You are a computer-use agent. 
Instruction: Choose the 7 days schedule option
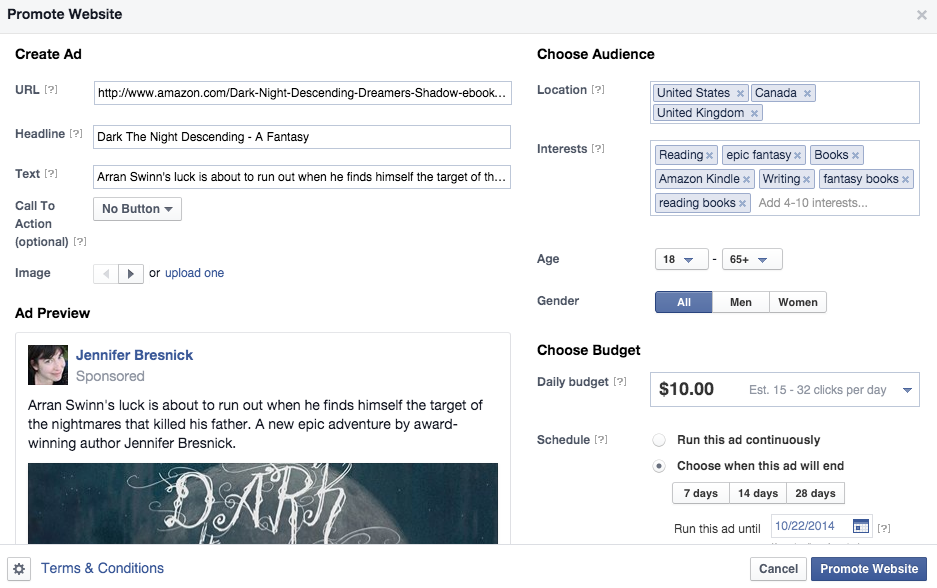pyautogui.click(x=700, y=493)
